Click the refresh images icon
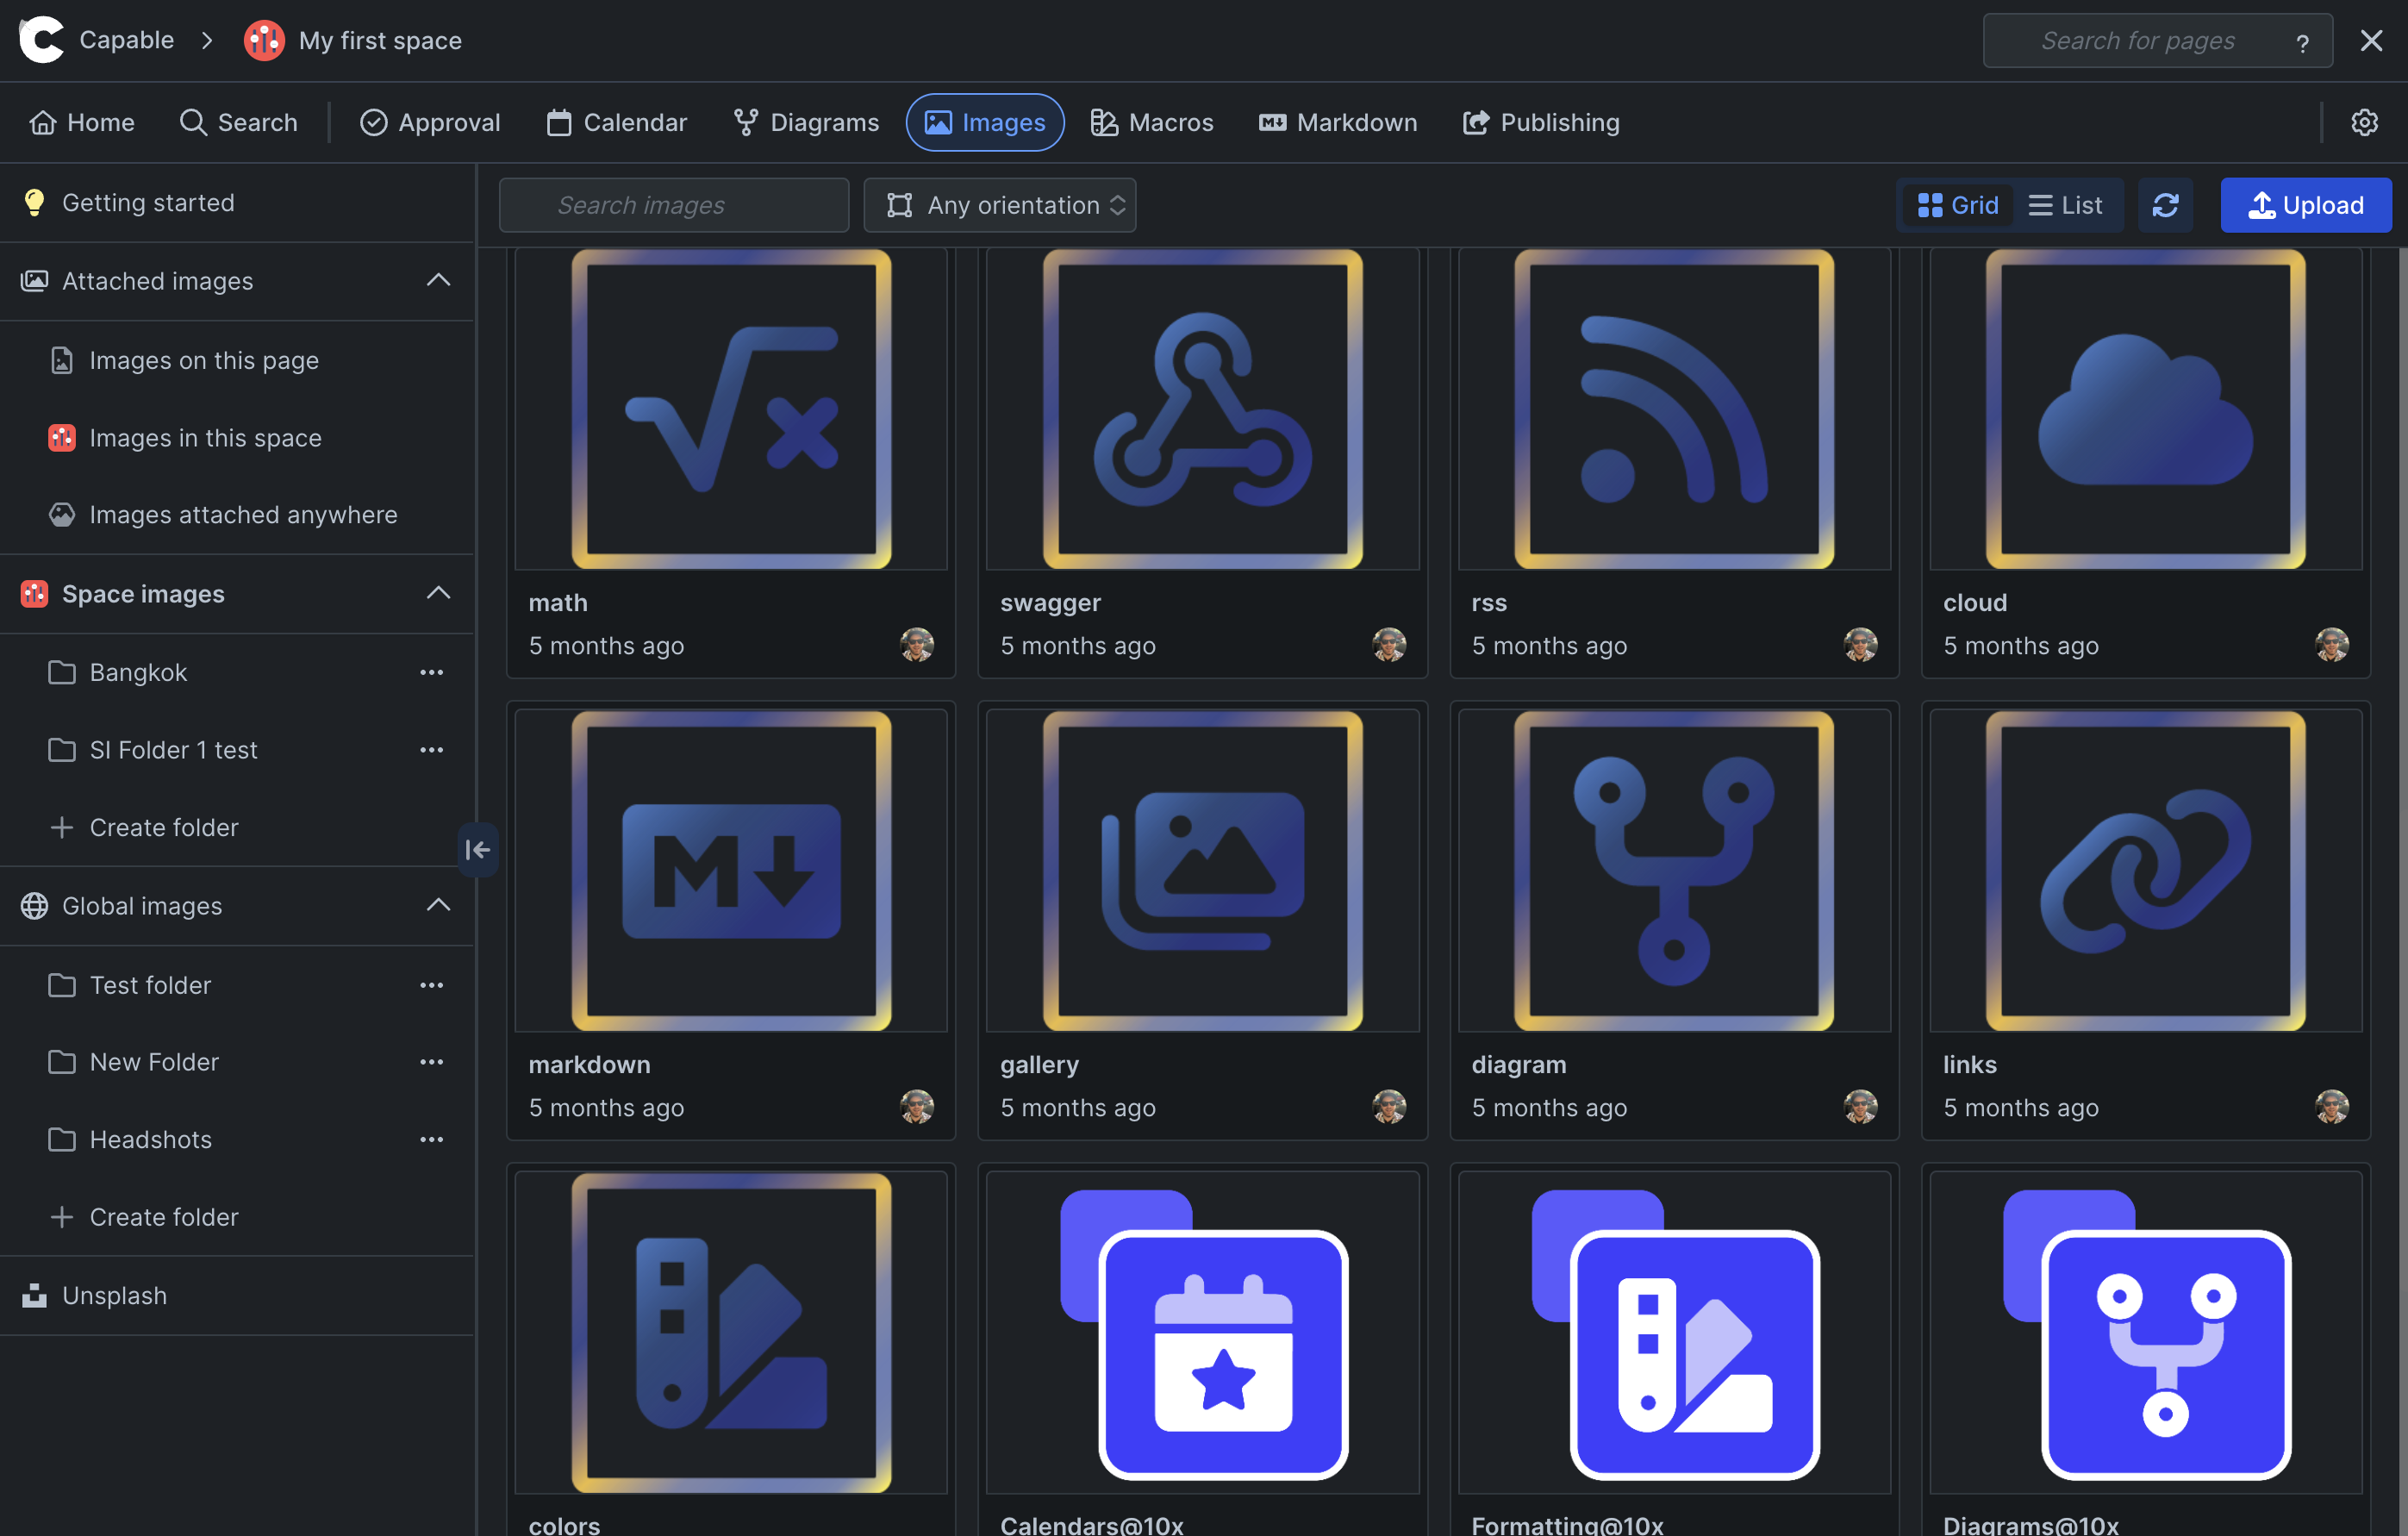2408x1536 pixels. (x=2165, y=205)
